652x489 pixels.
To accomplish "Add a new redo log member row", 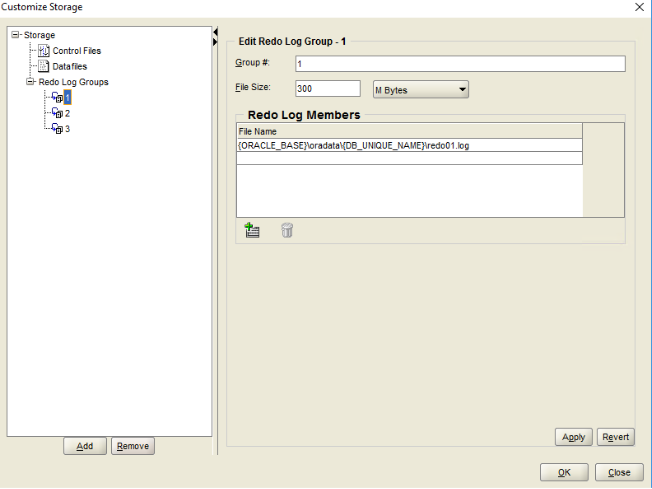I will click(252, 231).
